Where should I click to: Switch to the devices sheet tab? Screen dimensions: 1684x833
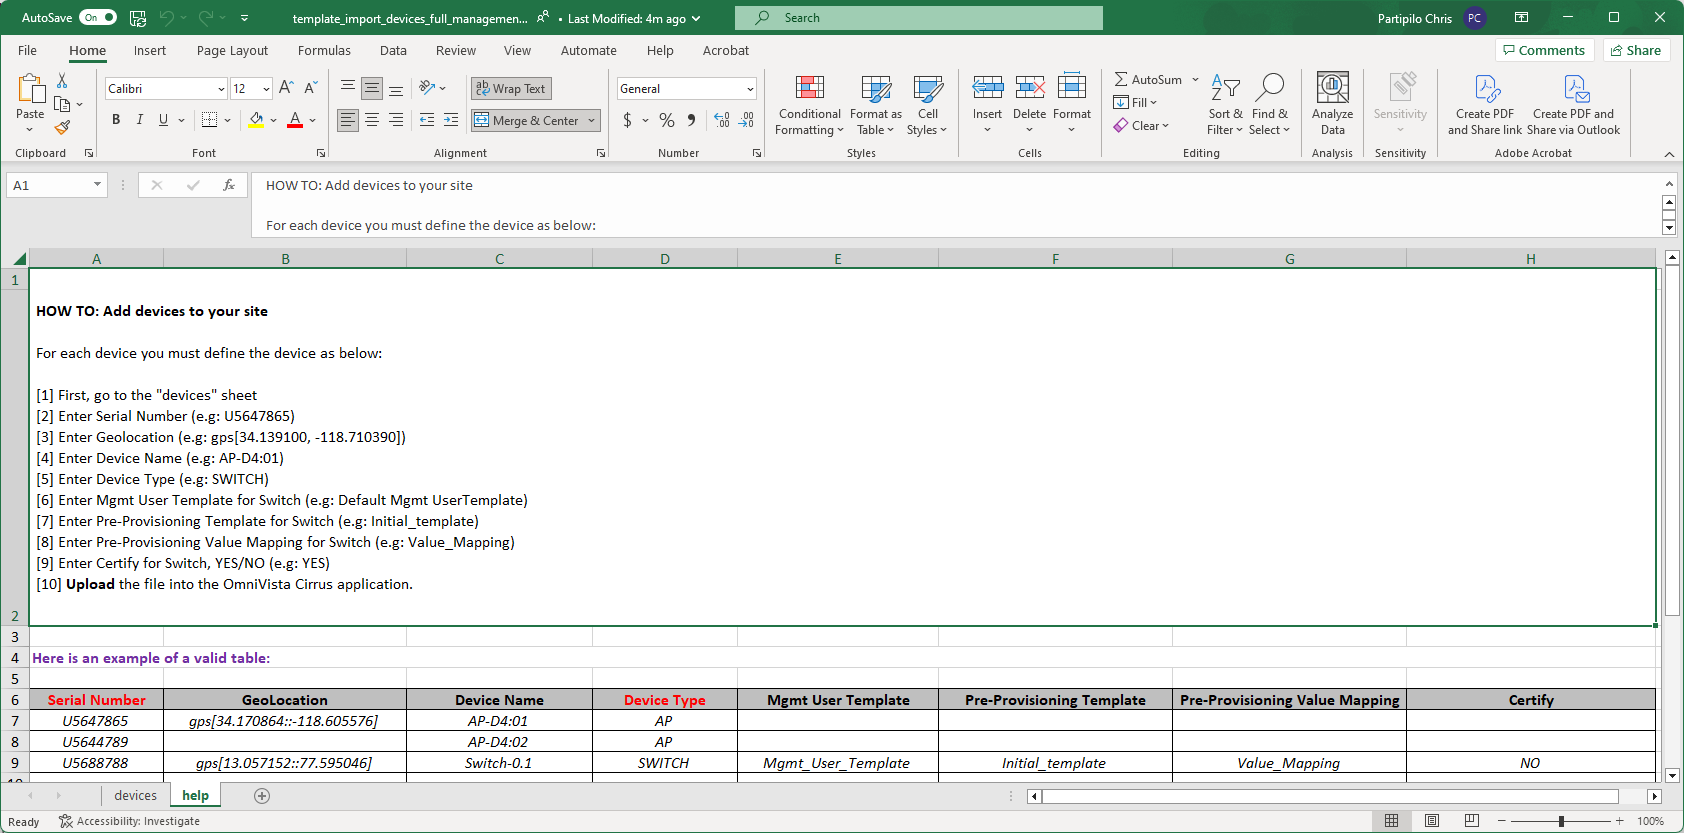135,796
